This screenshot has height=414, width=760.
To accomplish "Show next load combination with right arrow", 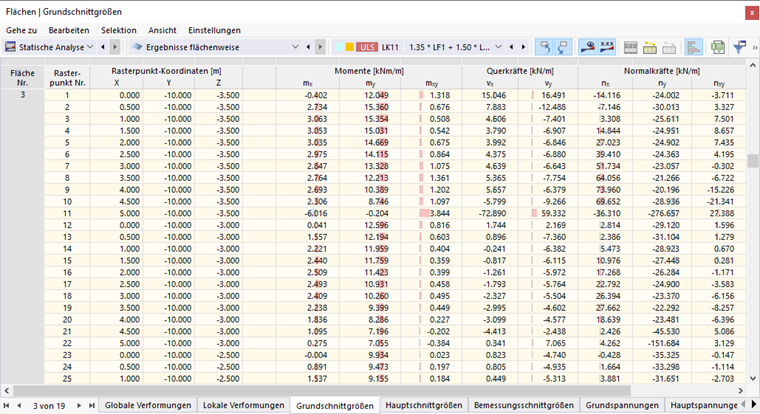I will pyautogui.click(x=523, y=47).
